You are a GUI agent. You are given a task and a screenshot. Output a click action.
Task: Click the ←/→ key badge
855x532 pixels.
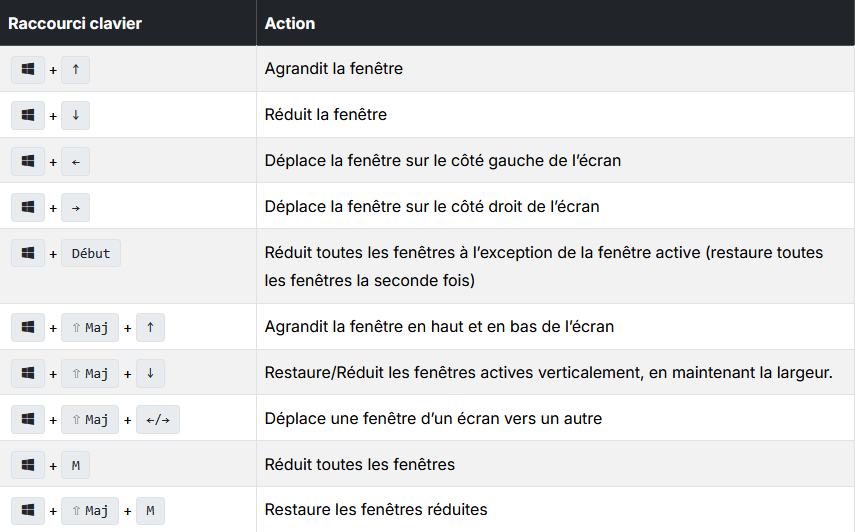(158, 419)
